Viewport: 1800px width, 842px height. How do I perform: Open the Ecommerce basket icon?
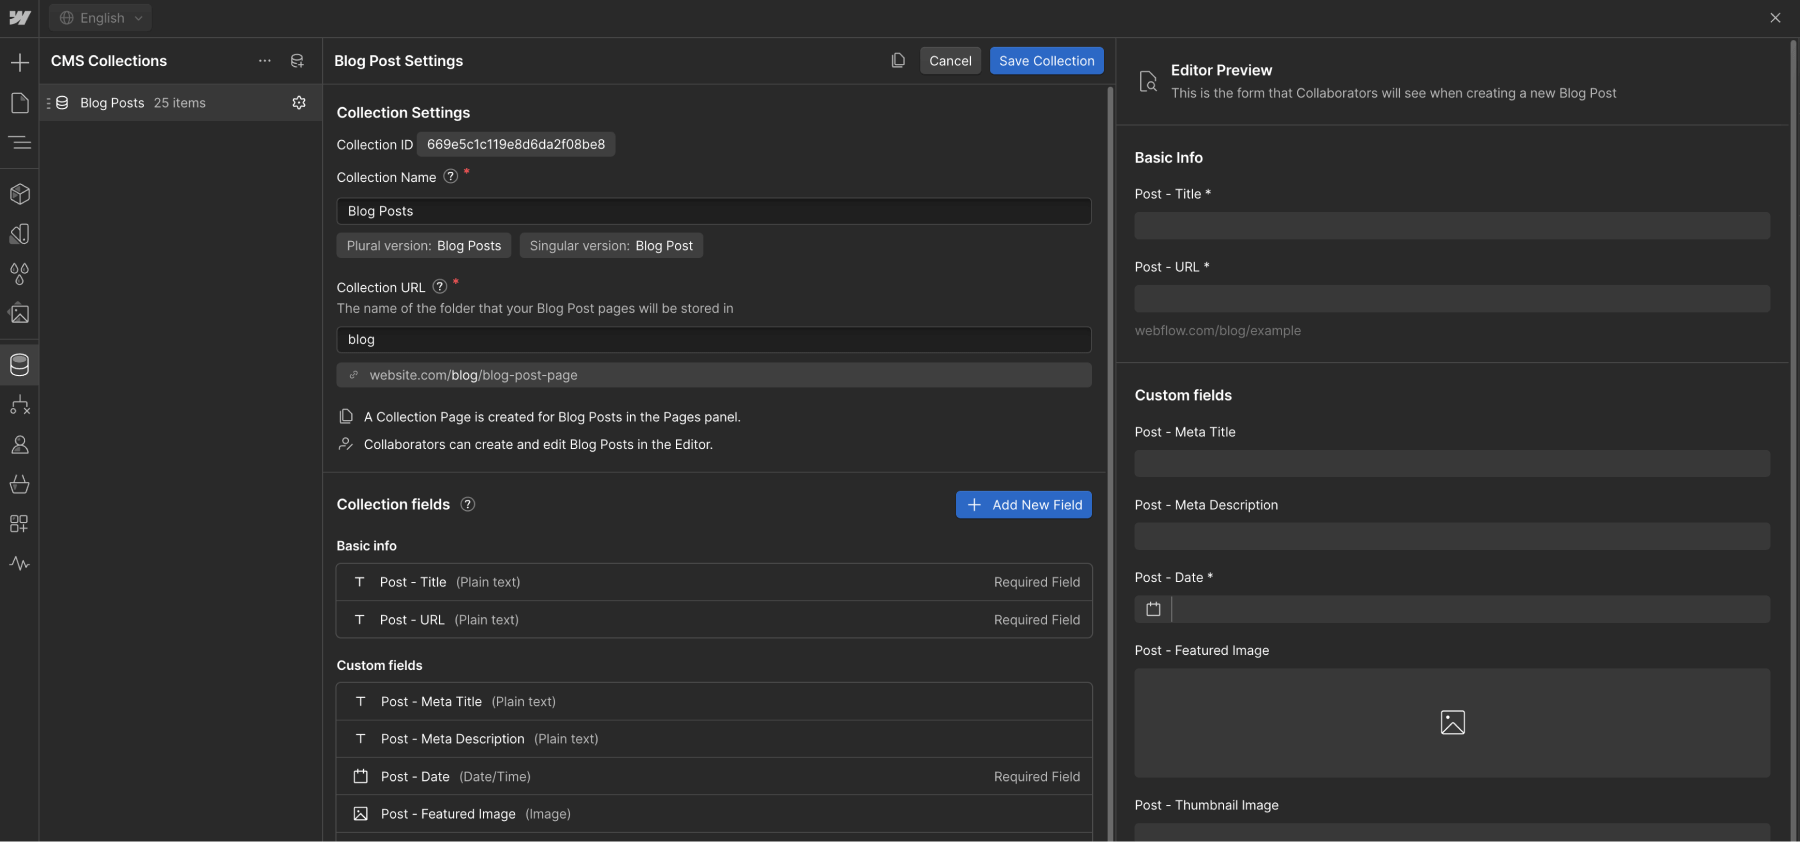(x=19, y=485)
